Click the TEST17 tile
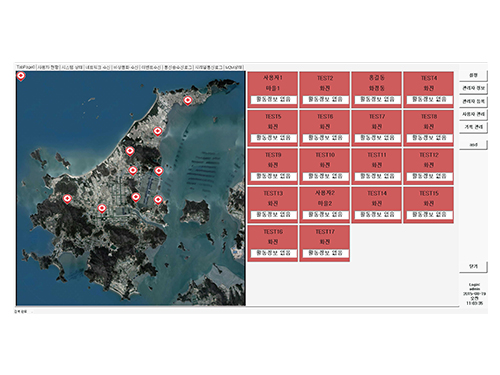Viewport: 500px width, 375px height. click(x=325, y=243)
